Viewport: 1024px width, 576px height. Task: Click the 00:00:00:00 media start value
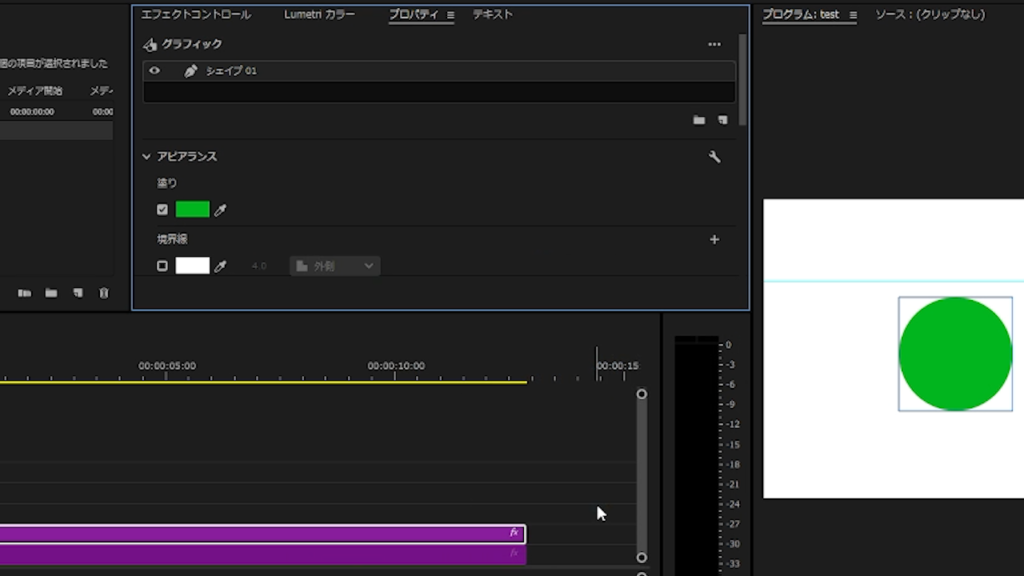(x=32, y=112)
